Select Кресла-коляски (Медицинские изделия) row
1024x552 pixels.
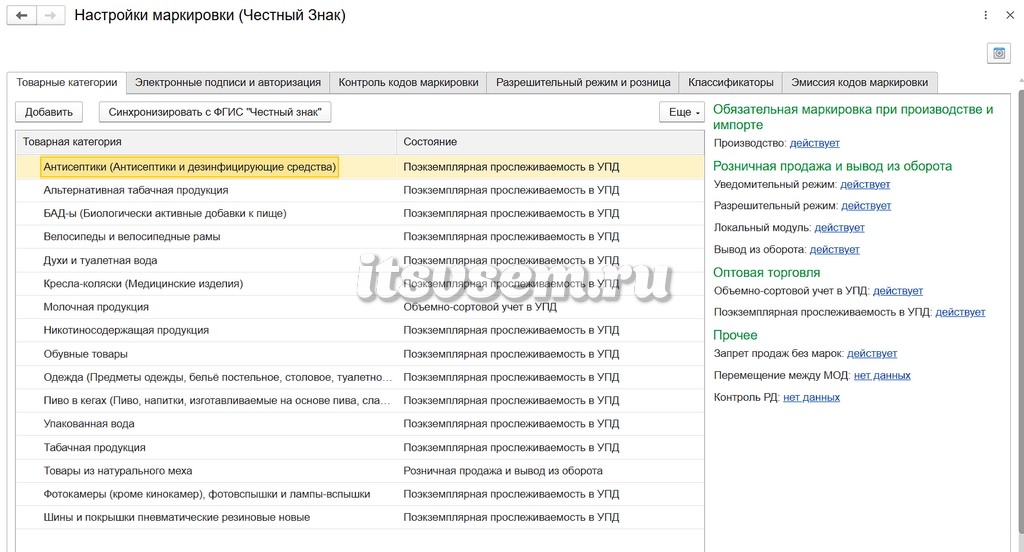coord(360,284)
